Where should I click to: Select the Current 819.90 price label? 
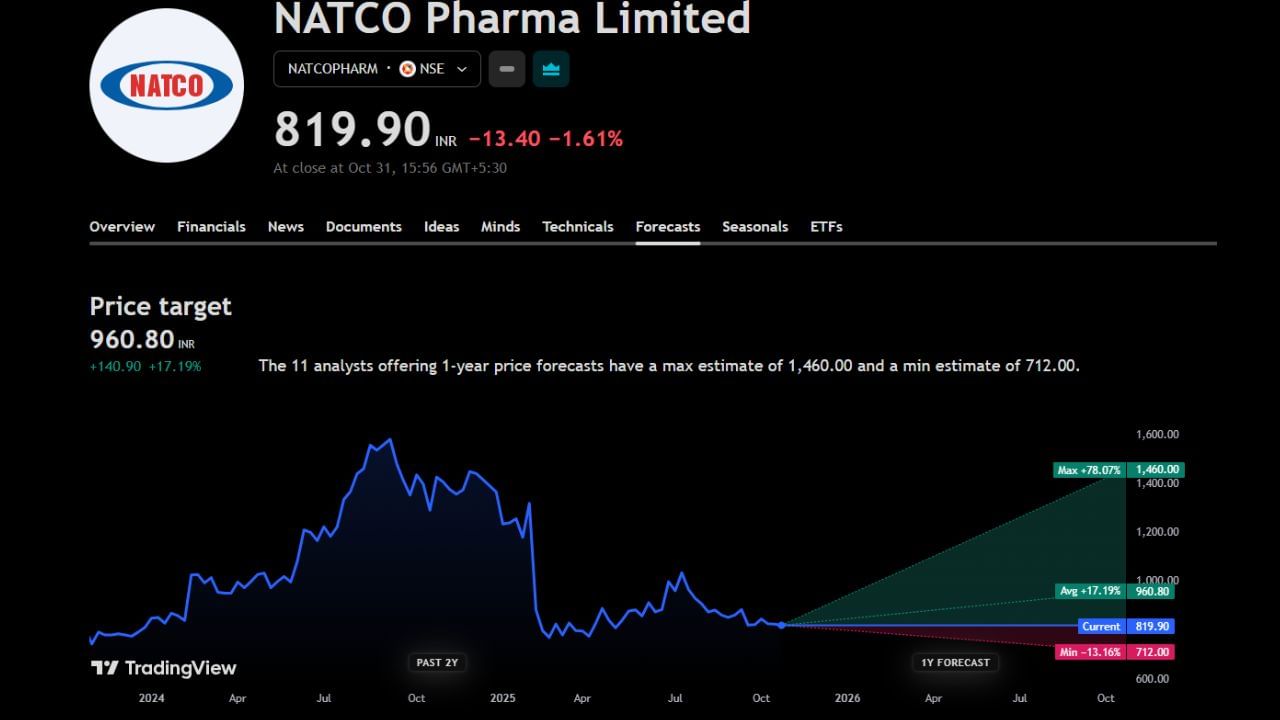pyautogui.click(x=1101, y=626)
